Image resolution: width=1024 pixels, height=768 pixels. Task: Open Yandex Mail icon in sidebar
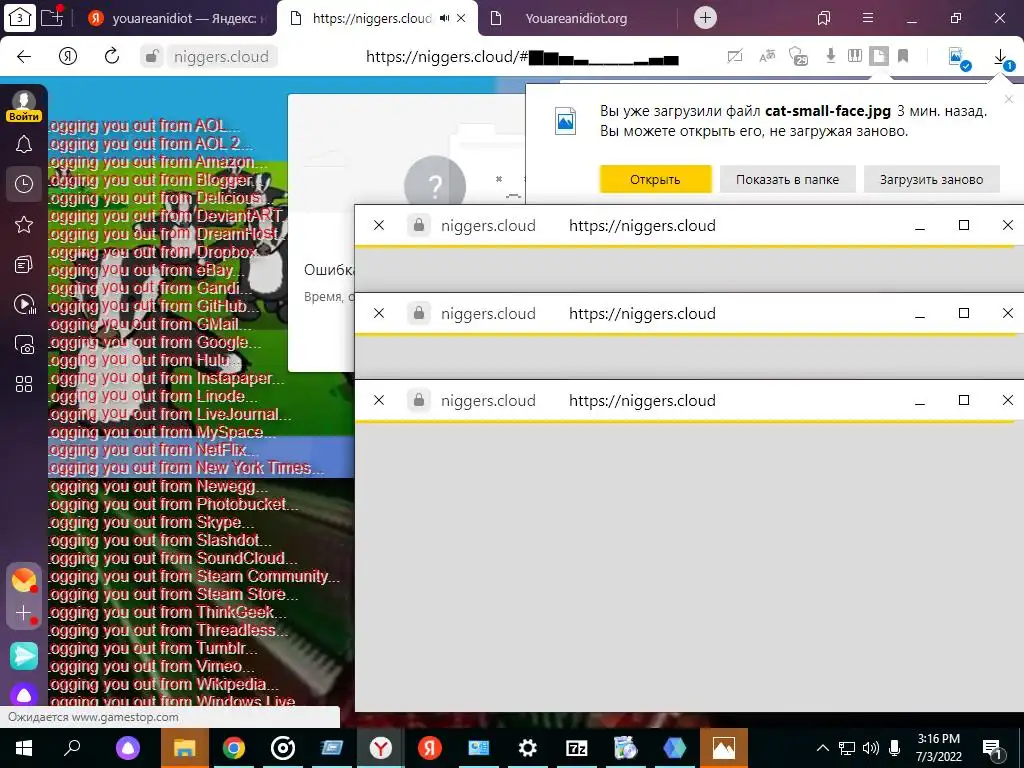pos(24,580)
